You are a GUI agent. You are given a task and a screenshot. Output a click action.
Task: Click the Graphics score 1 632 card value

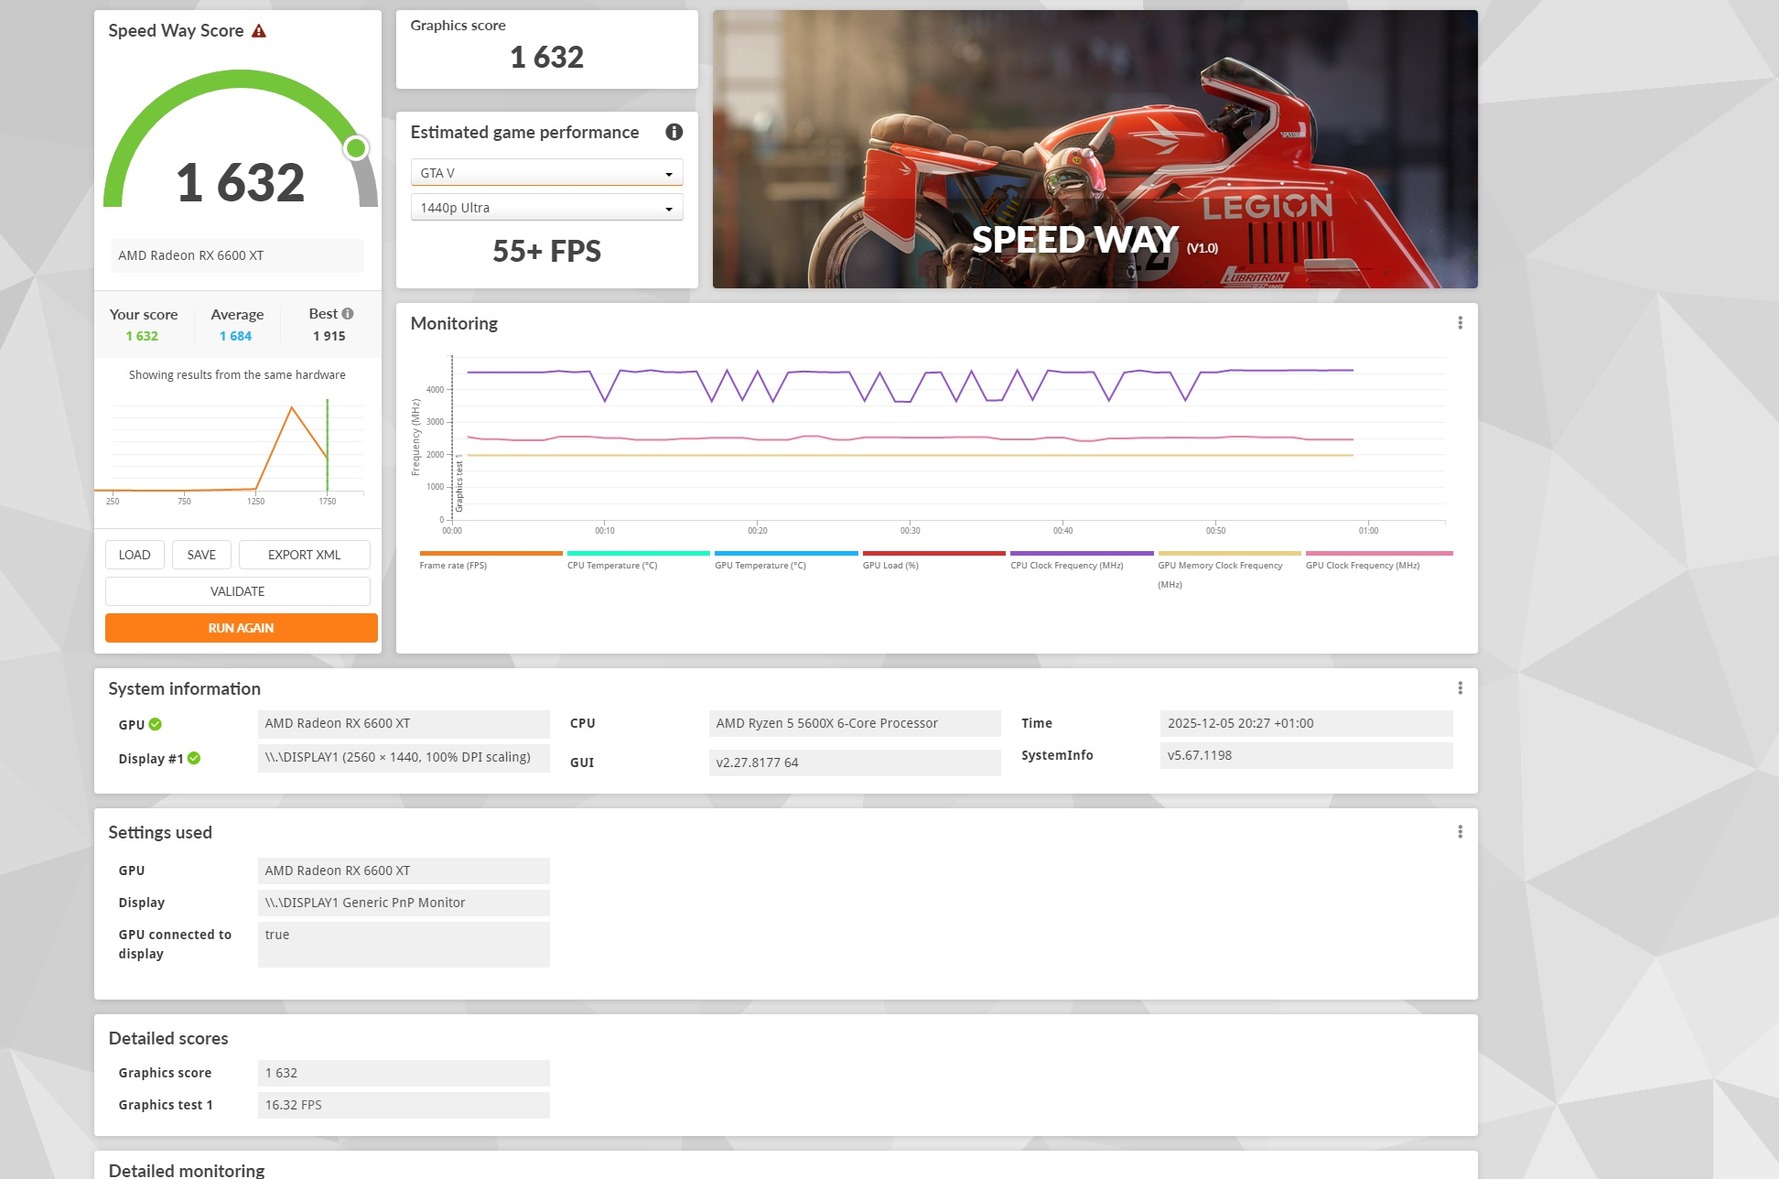547,57
